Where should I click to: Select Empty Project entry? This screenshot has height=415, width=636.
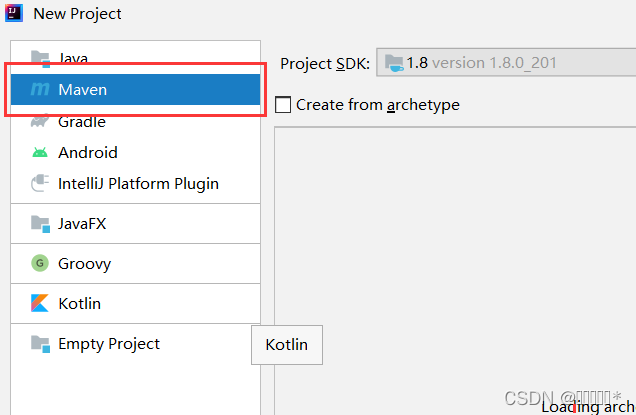click(135, 344)
